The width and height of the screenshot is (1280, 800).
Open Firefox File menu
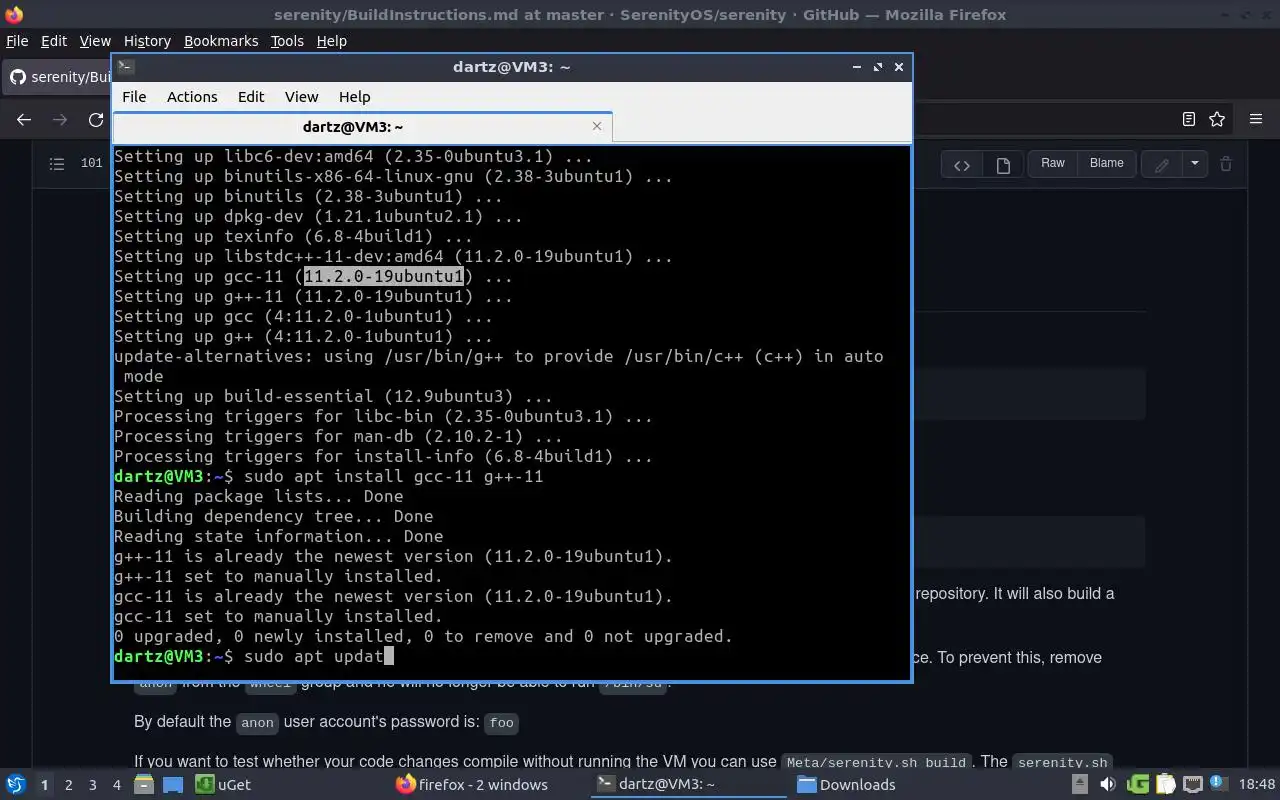coord(17,41)
